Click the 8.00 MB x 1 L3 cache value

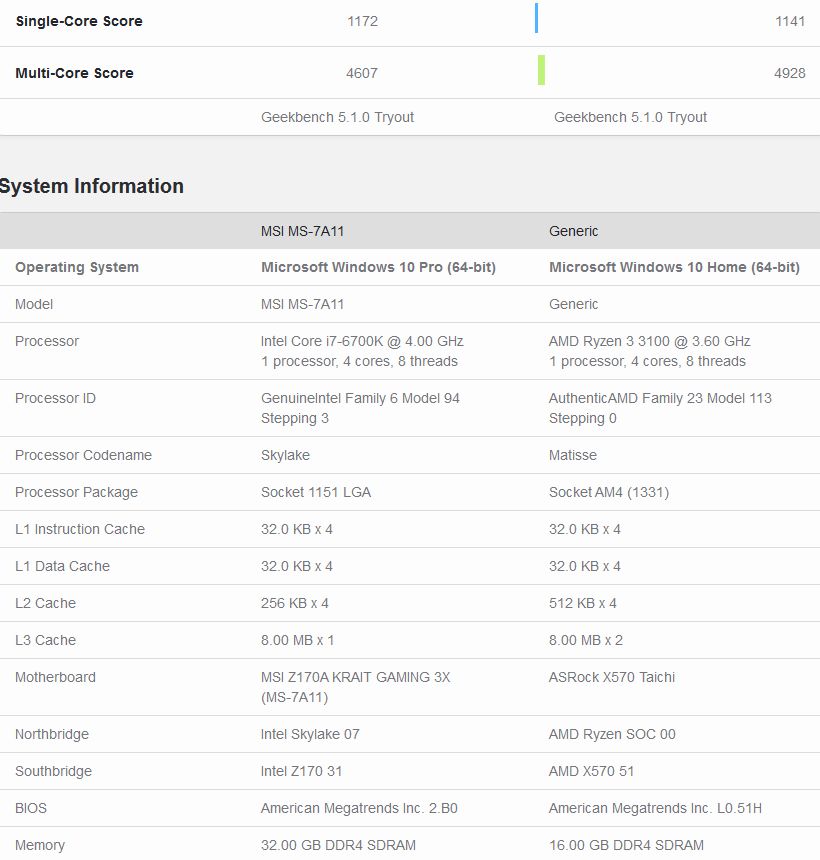click(297, 640)
